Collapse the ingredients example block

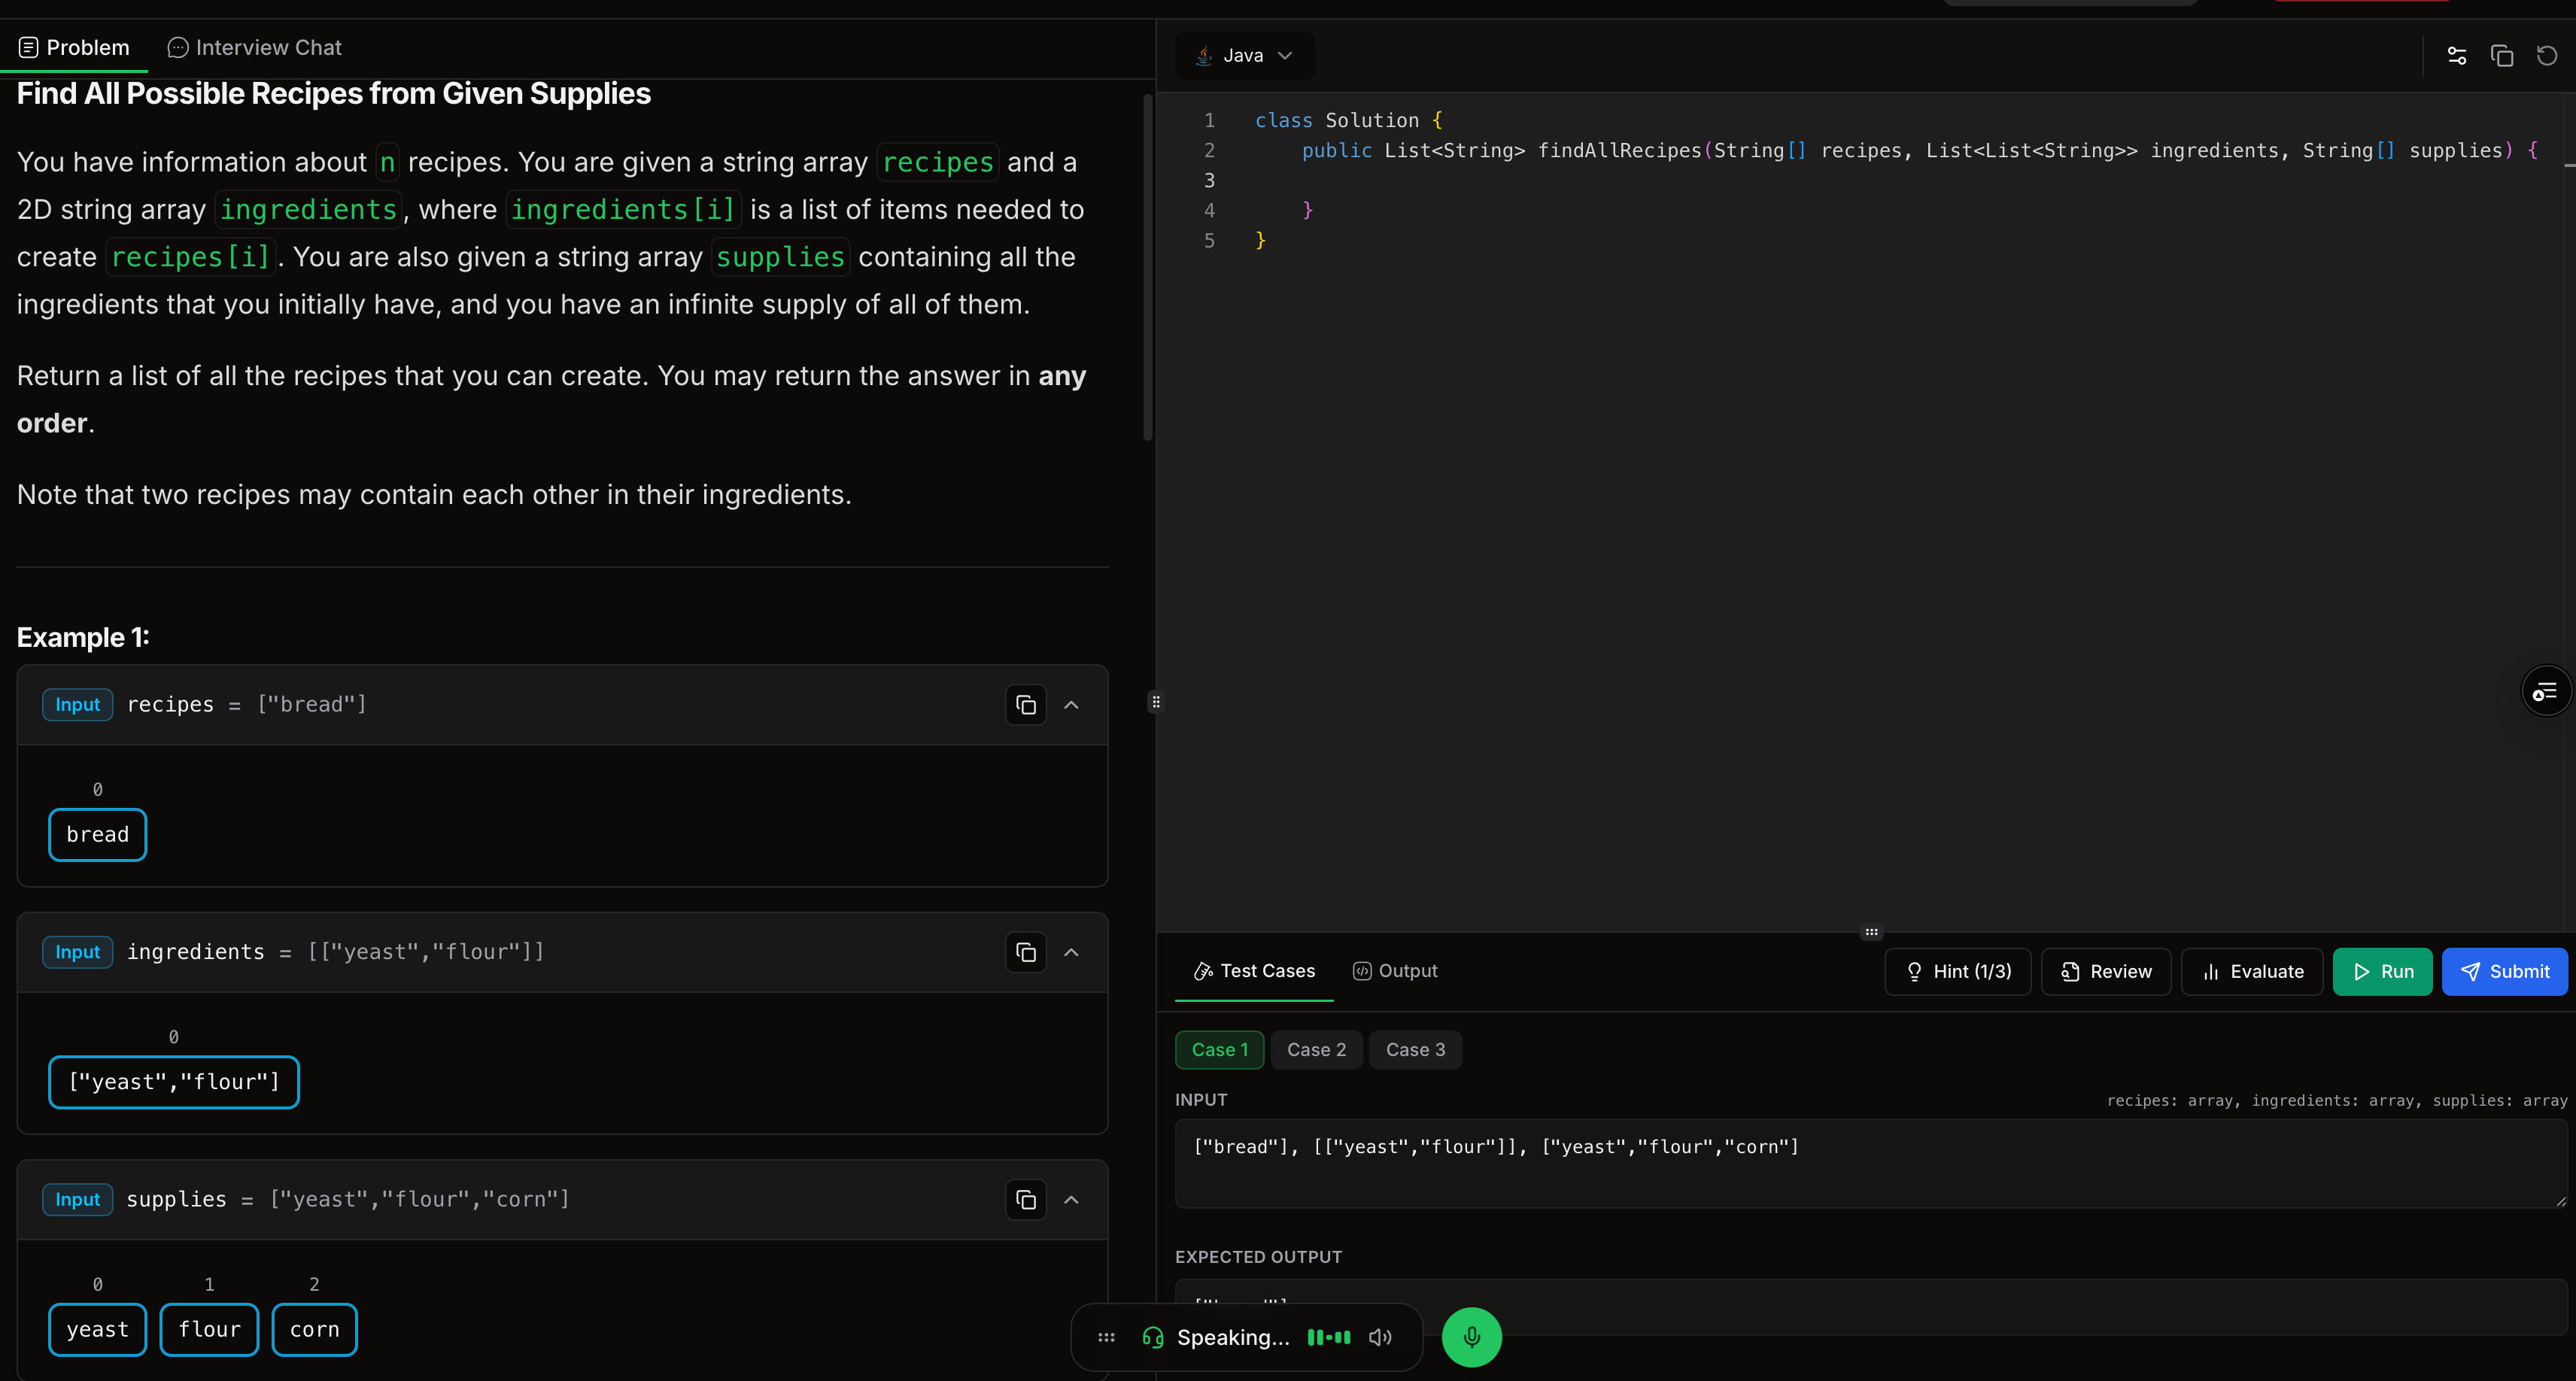click(x=1071, y=952)
